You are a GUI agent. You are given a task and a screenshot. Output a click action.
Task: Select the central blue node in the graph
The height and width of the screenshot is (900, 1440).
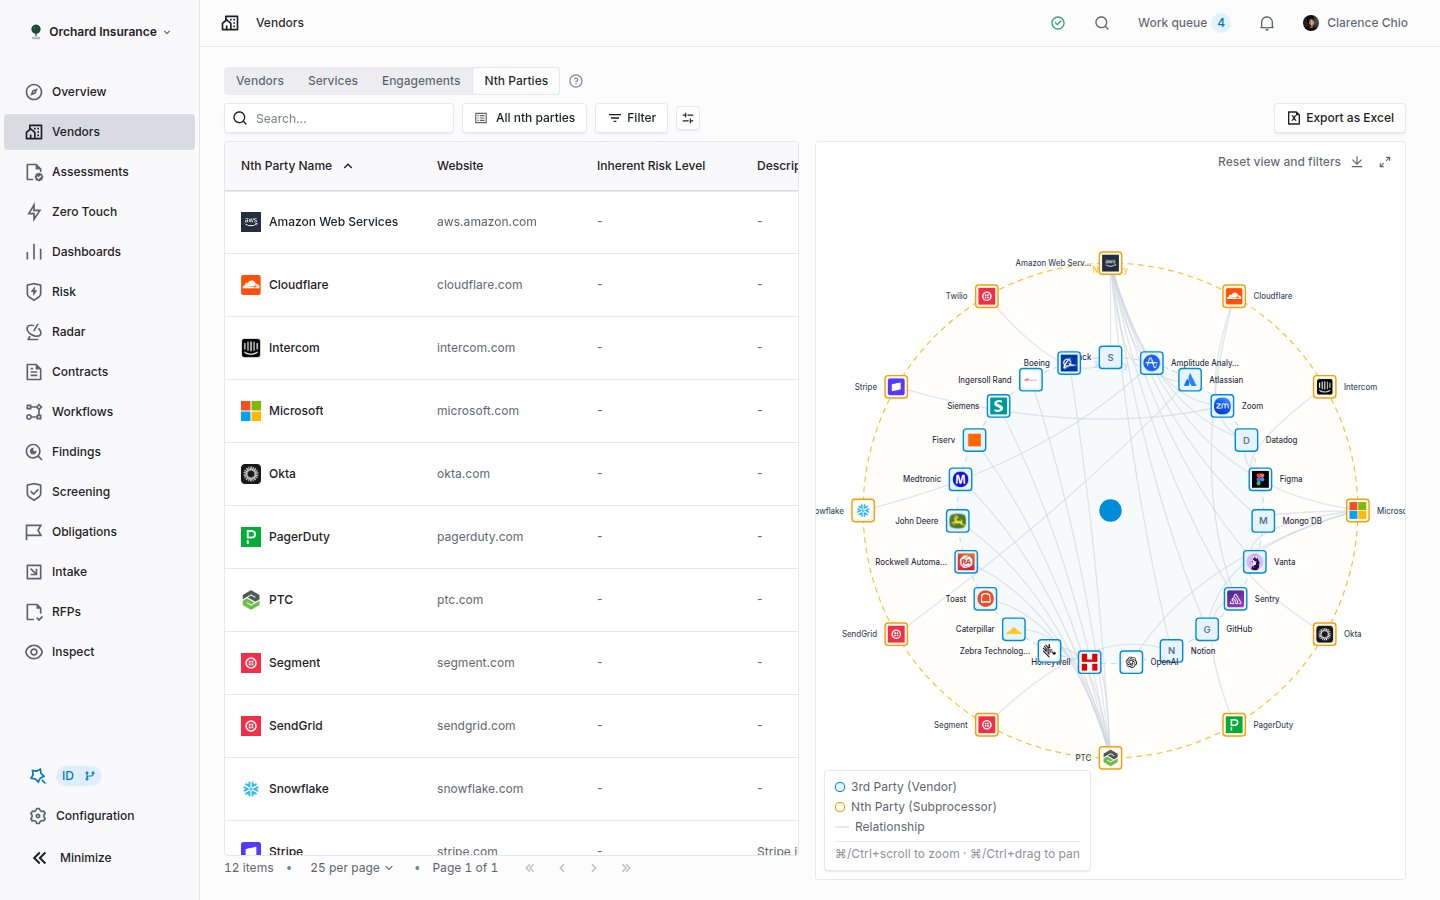(x=1110, y=511)
